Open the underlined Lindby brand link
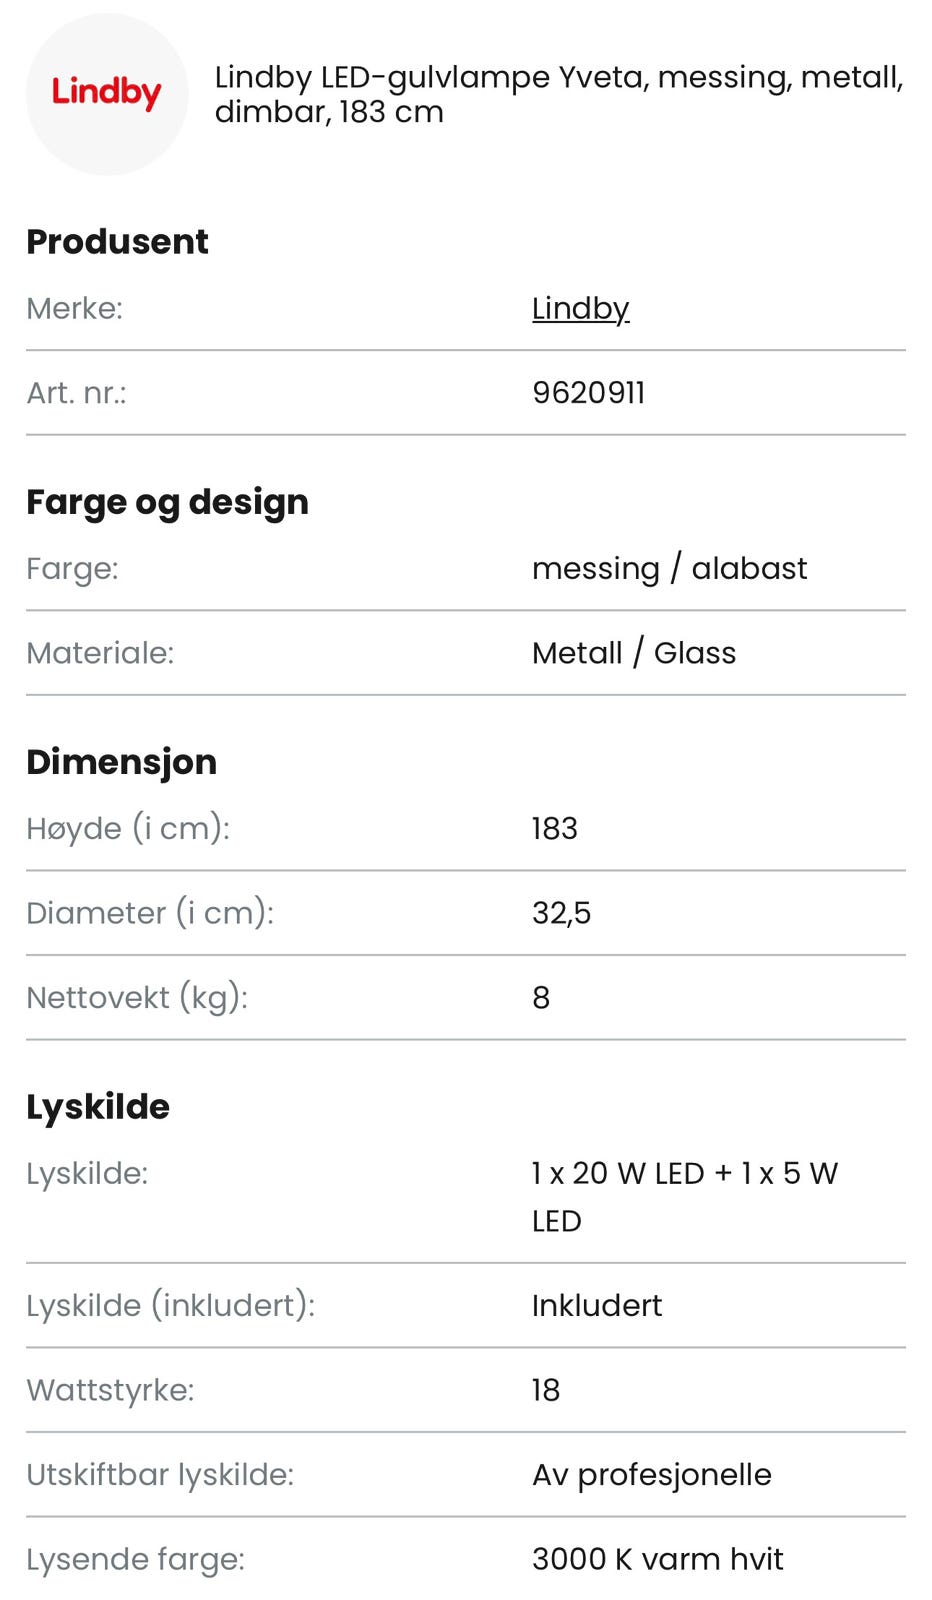 tap(580, 309)
